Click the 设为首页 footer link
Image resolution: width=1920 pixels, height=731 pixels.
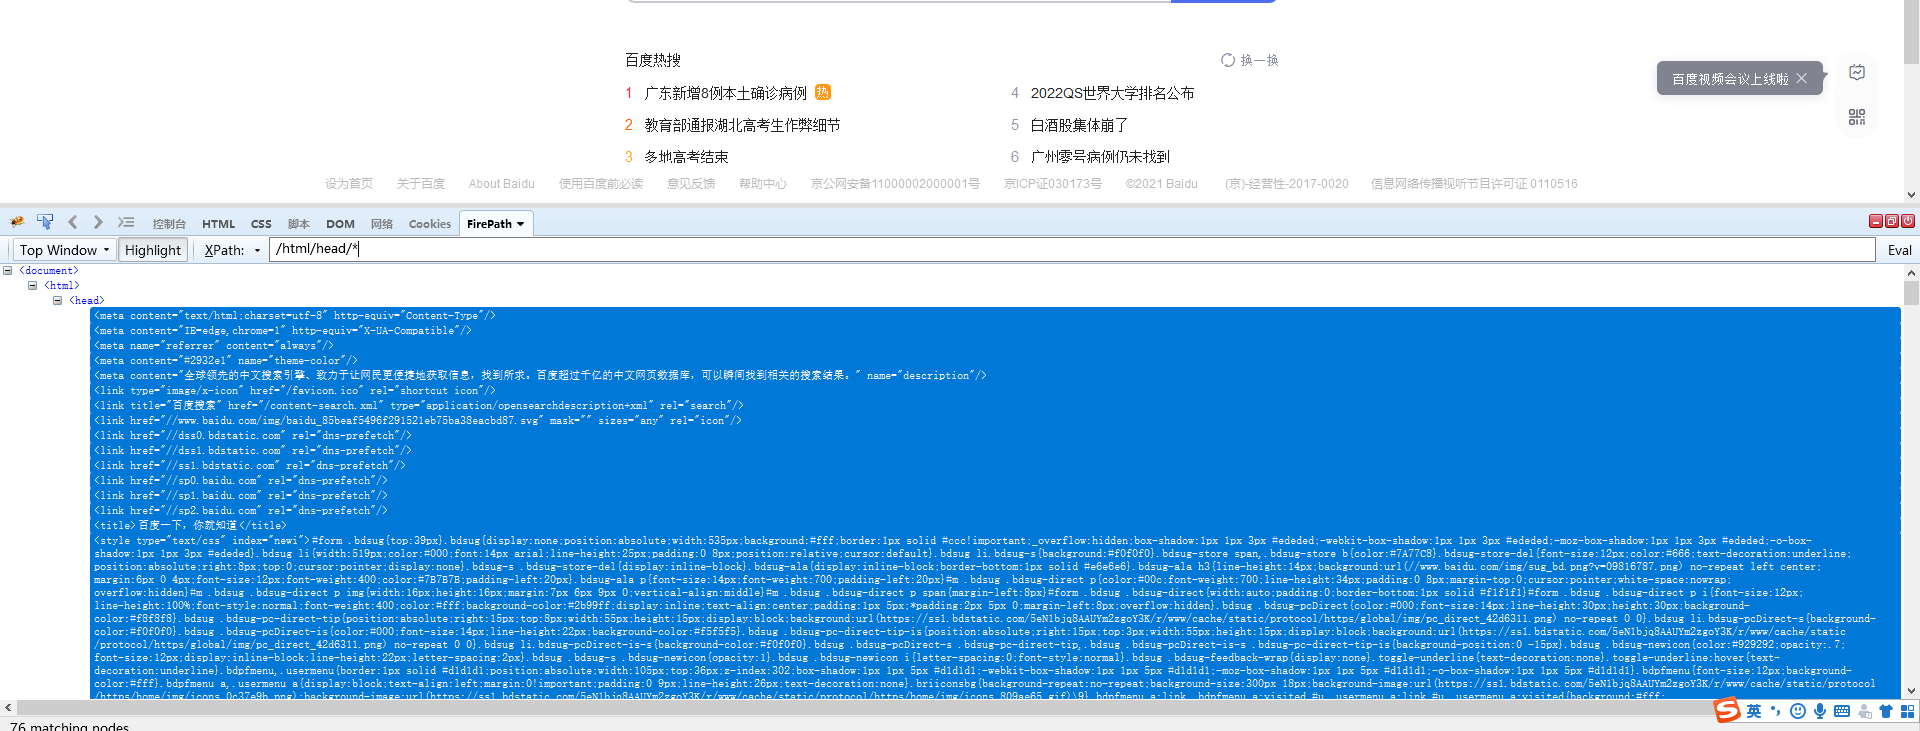(x=349, y=184)
